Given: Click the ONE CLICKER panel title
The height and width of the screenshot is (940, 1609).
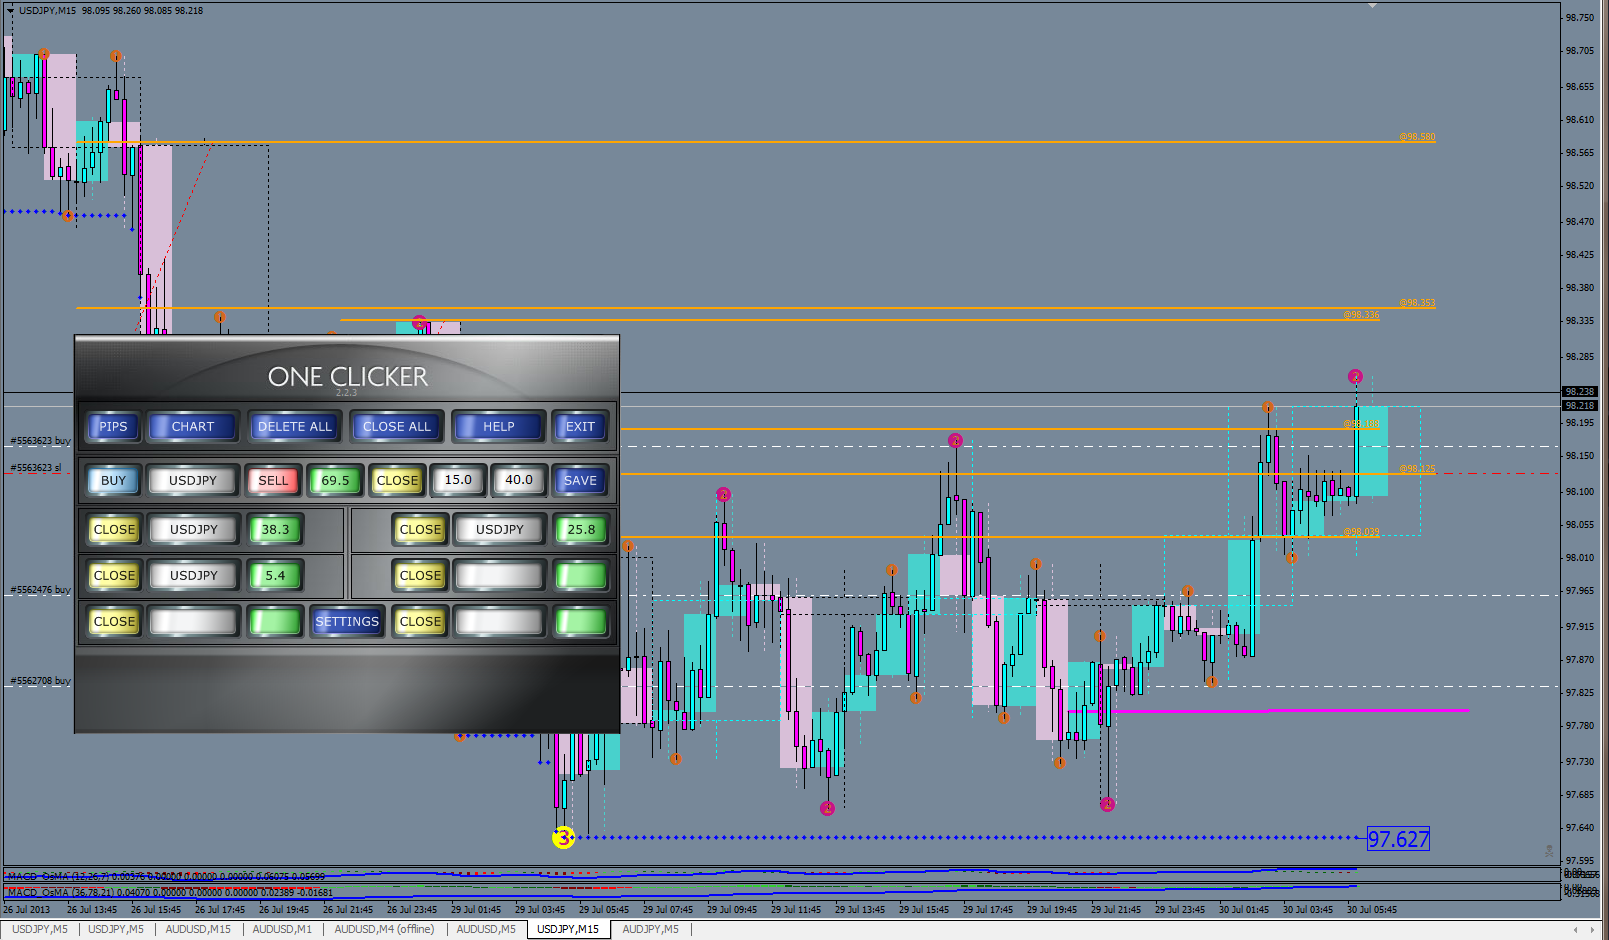Looking at the screenshot, I should 347,377.
